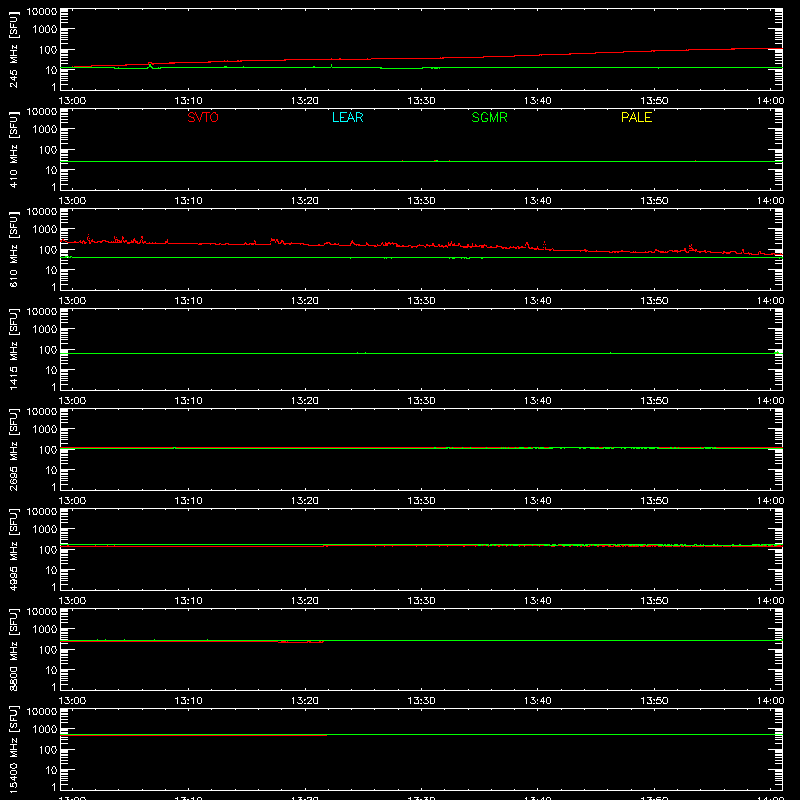Click 13:30 label below the 610 MHz plot
Image resolution: width=800 pixels, height=800 pixels.
pos(421,301)
